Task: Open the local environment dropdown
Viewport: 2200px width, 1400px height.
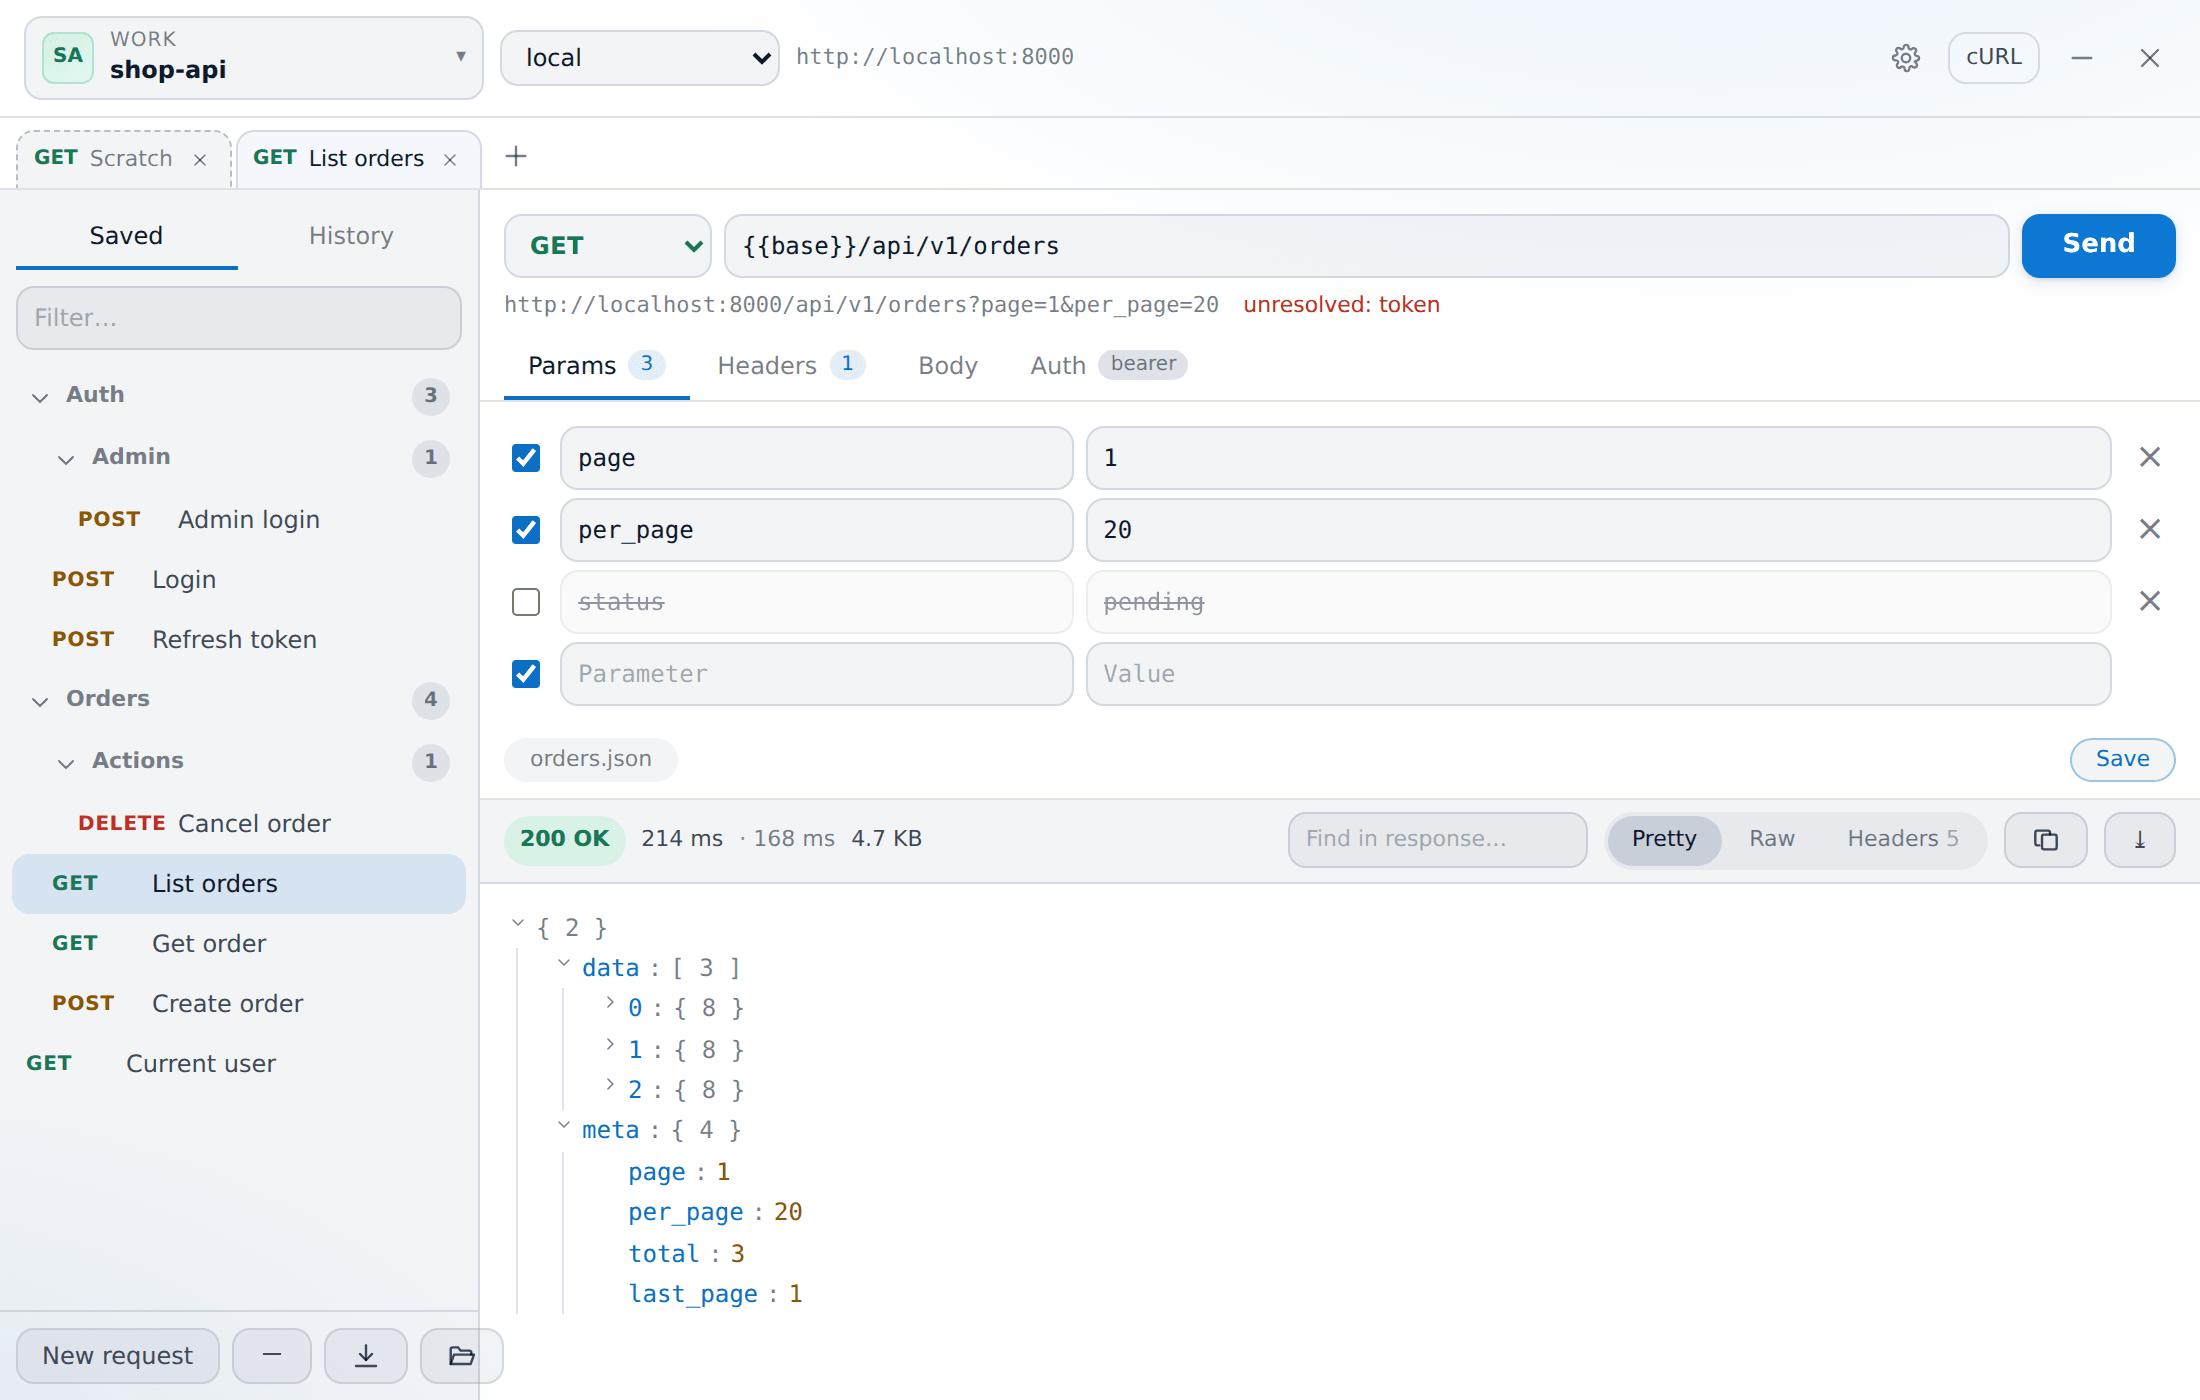Action: pyautogui.click(x=640, y=58)
